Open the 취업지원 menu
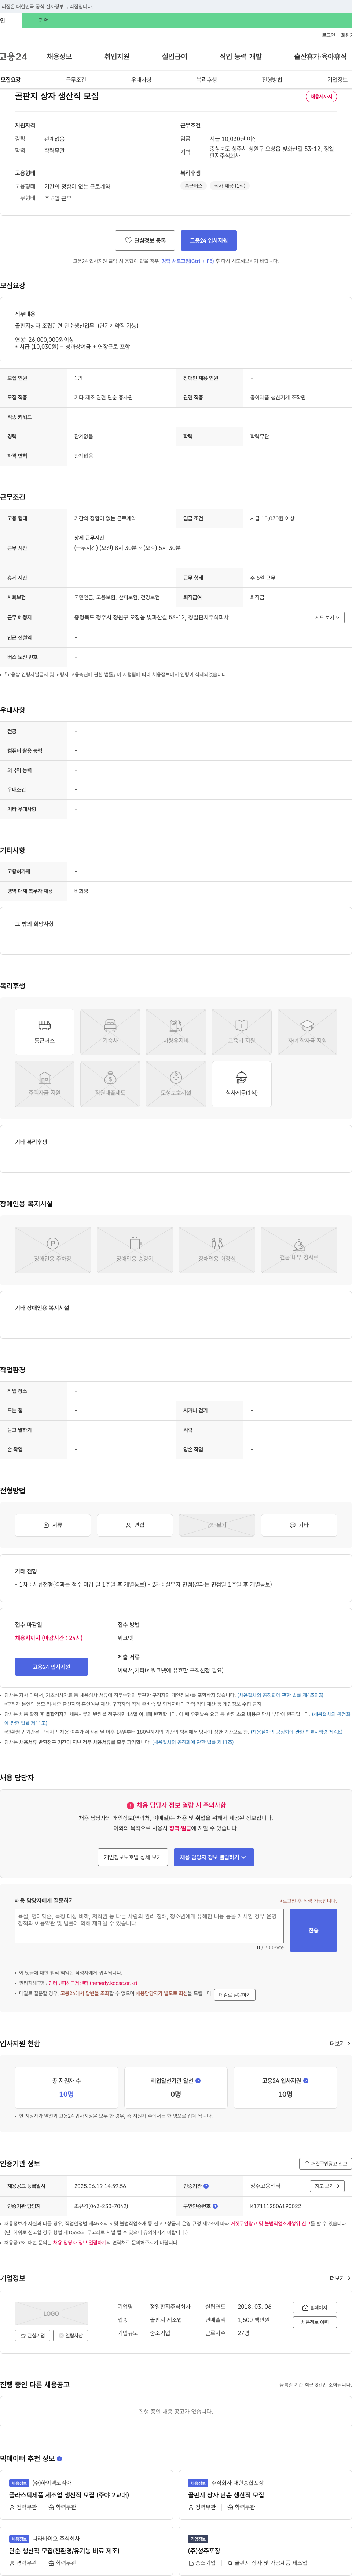The image size is (352, 2576). pyautogui.click(x=117, y=57)
